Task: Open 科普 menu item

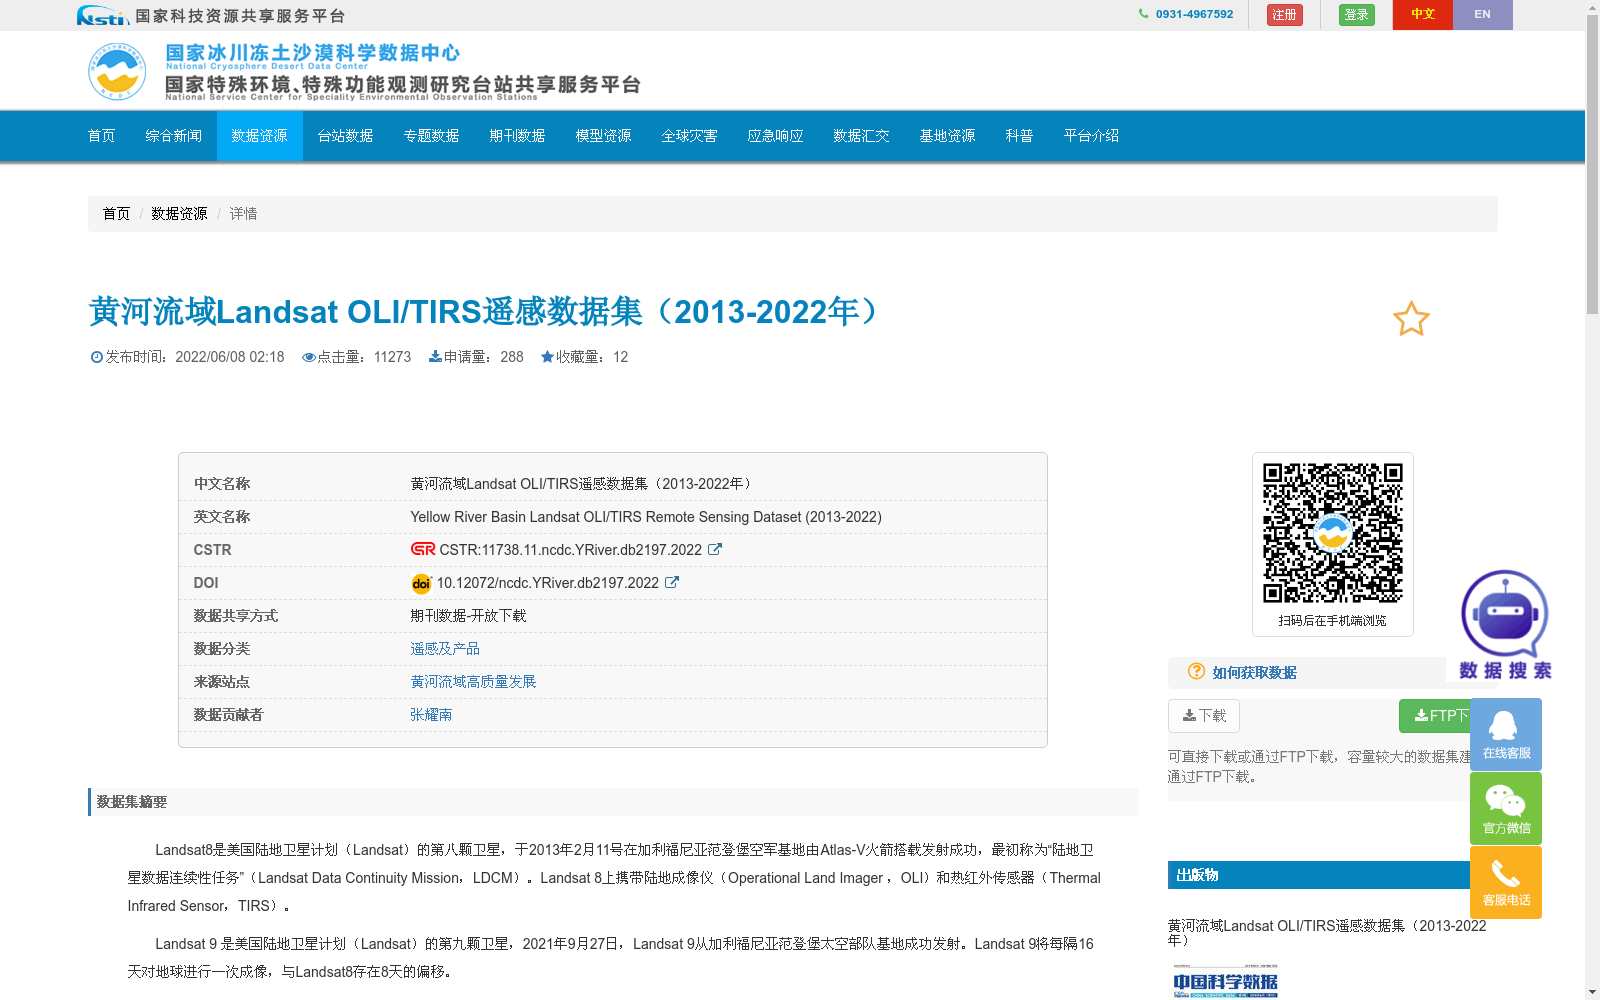Action: [x=1020, y=136]
